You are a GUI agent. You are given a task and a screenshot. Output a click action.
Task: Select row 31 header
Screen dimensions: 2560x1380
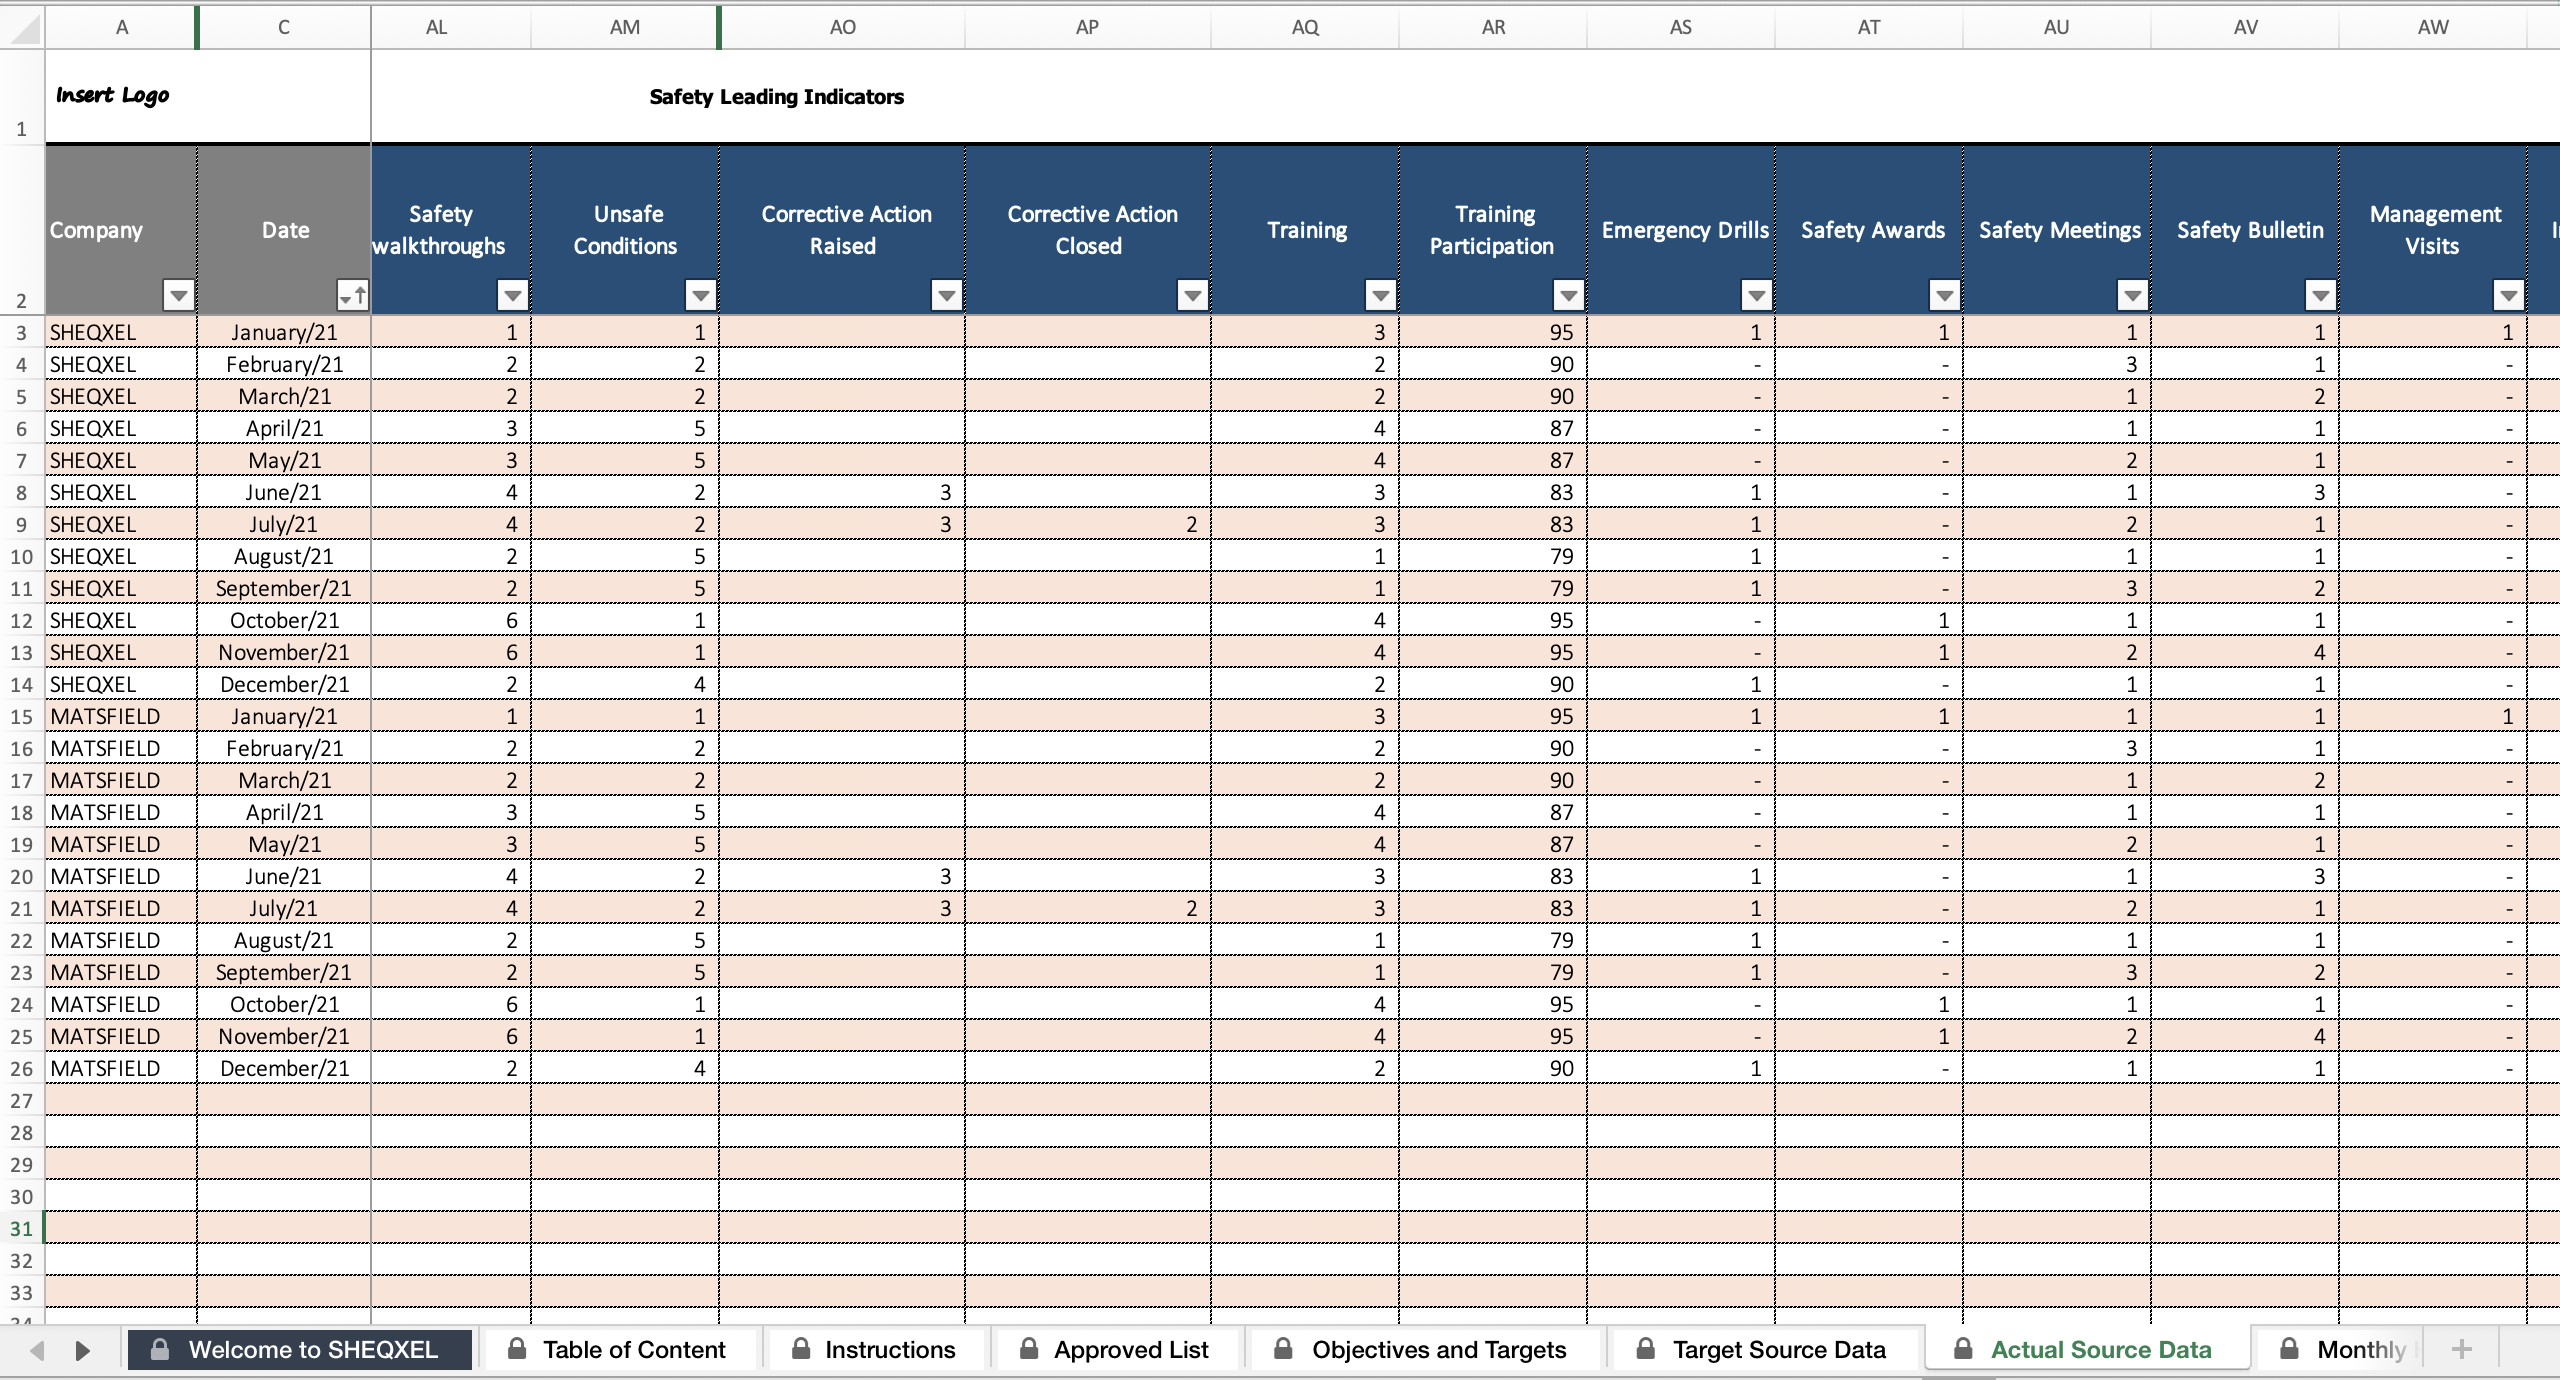(x=22, y=1228)
